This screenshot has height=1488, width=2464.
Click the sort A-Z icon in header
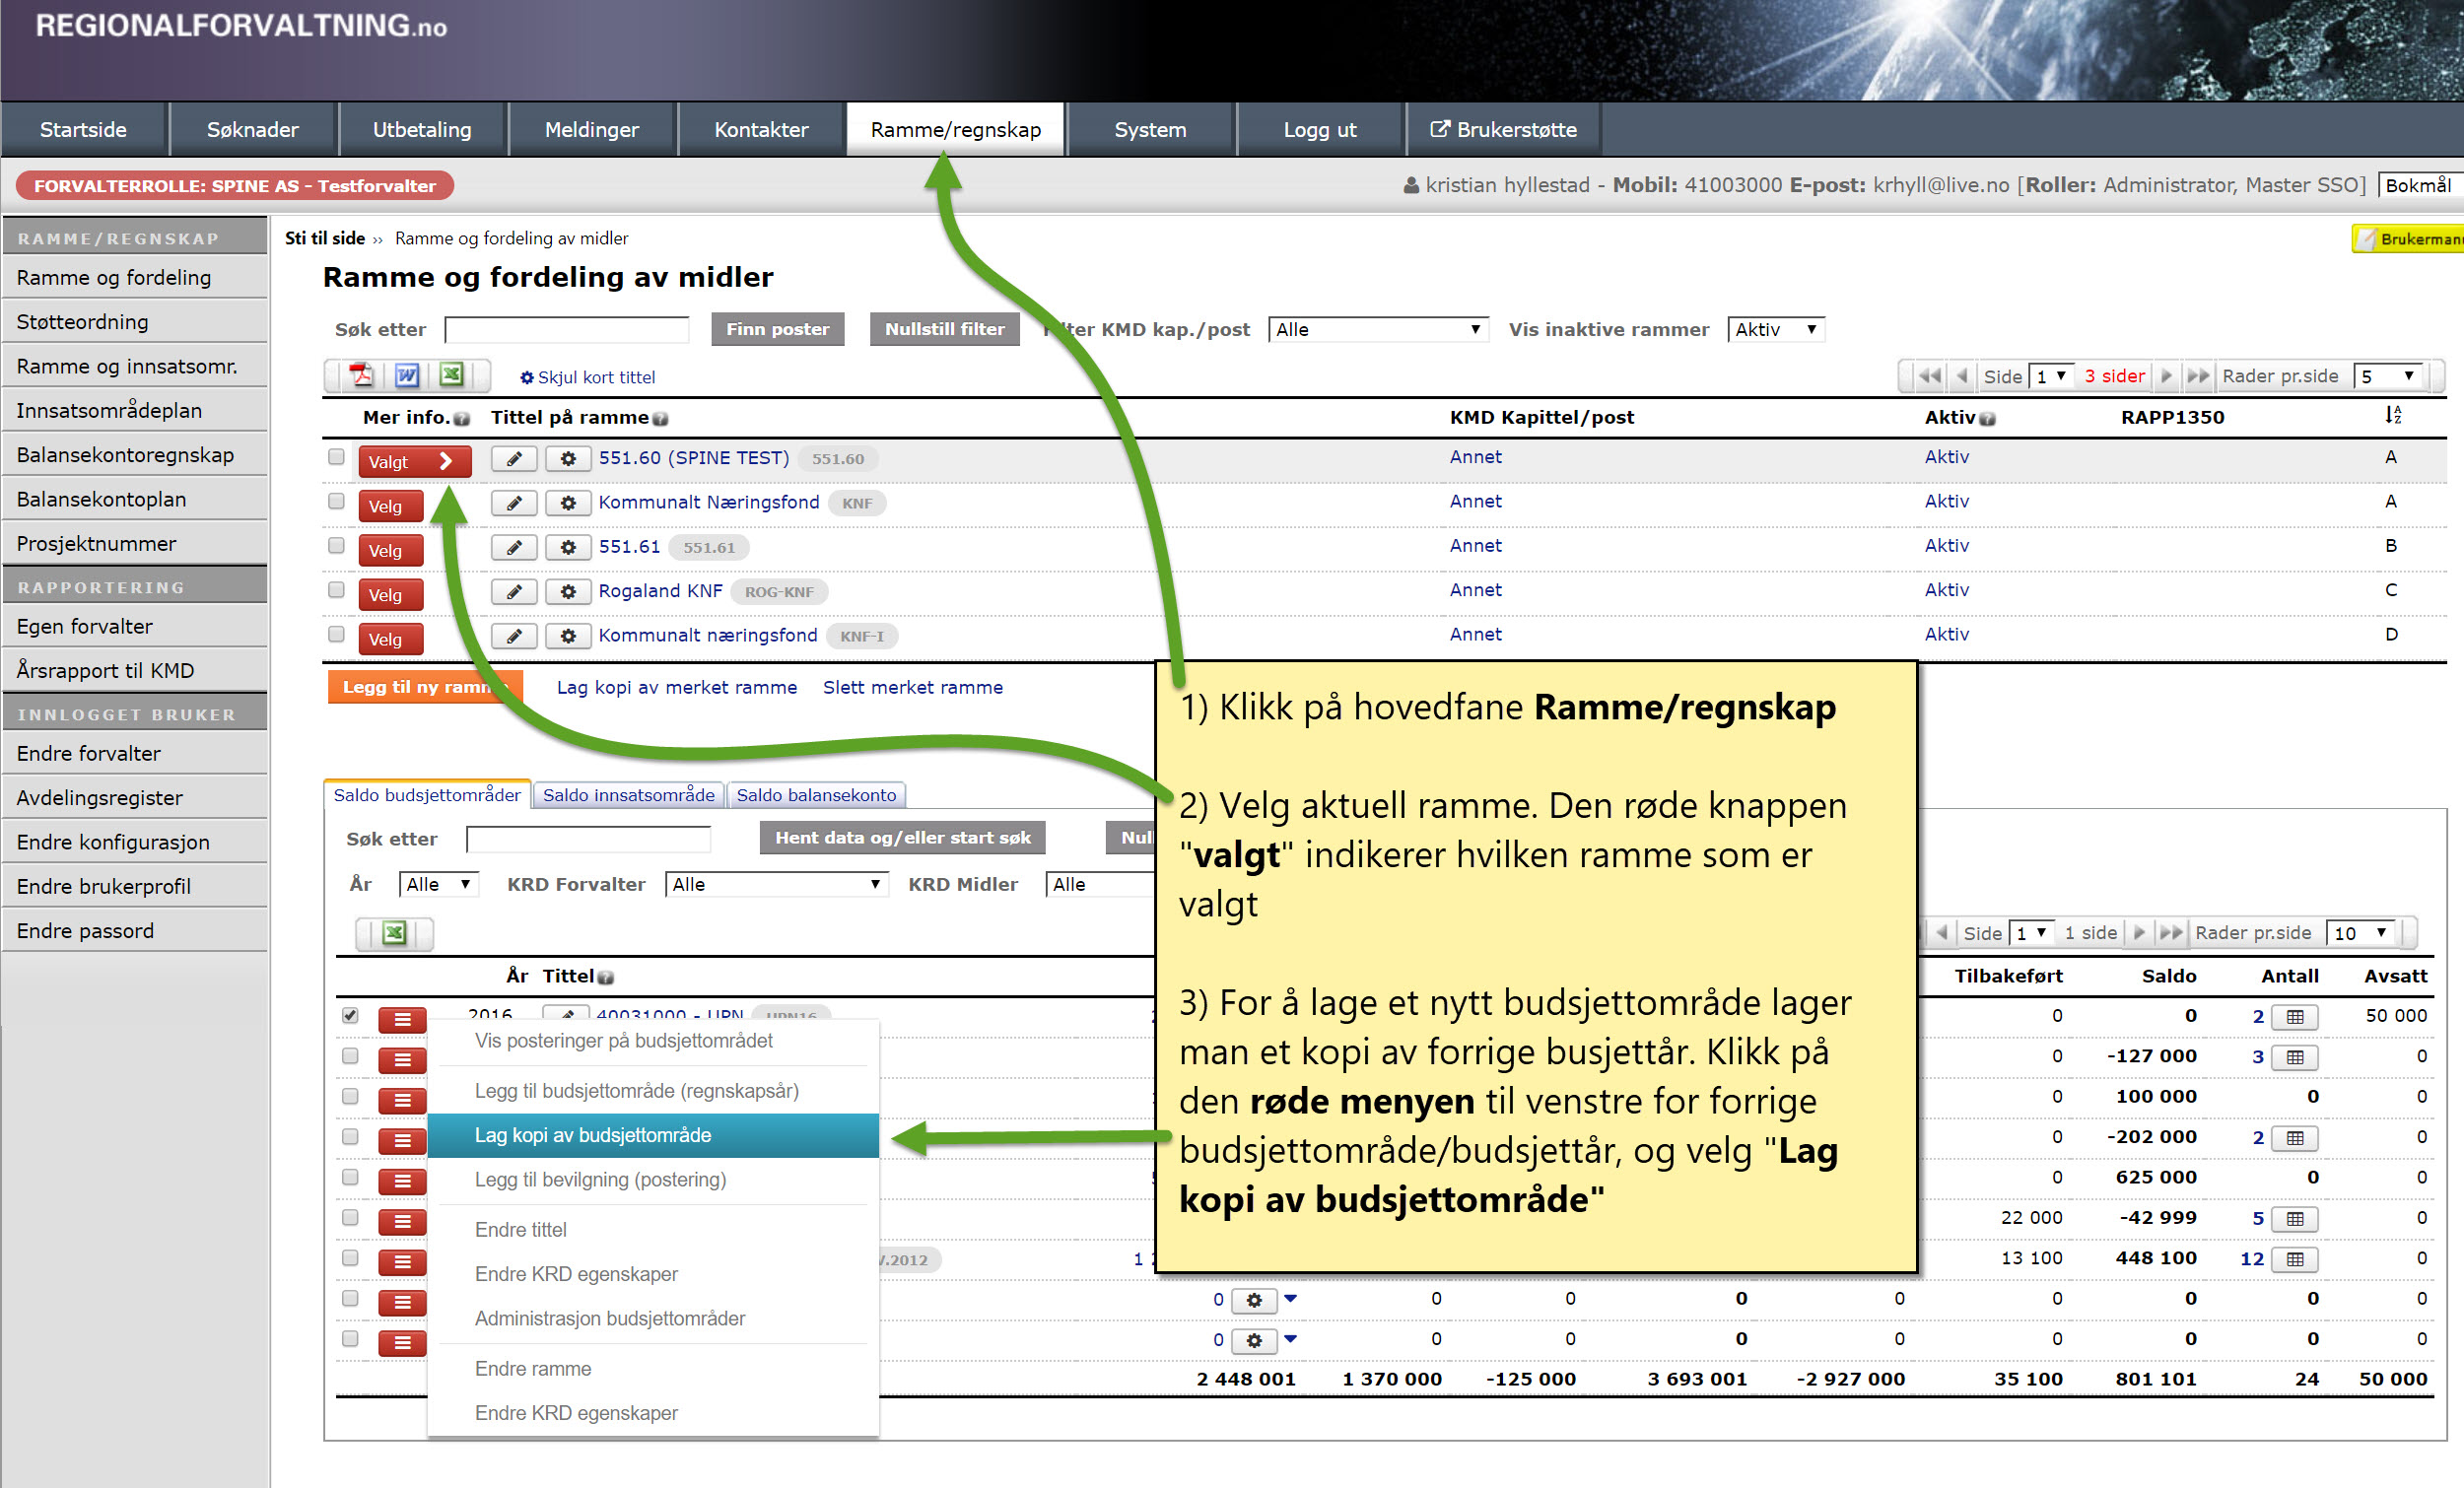2392,416
